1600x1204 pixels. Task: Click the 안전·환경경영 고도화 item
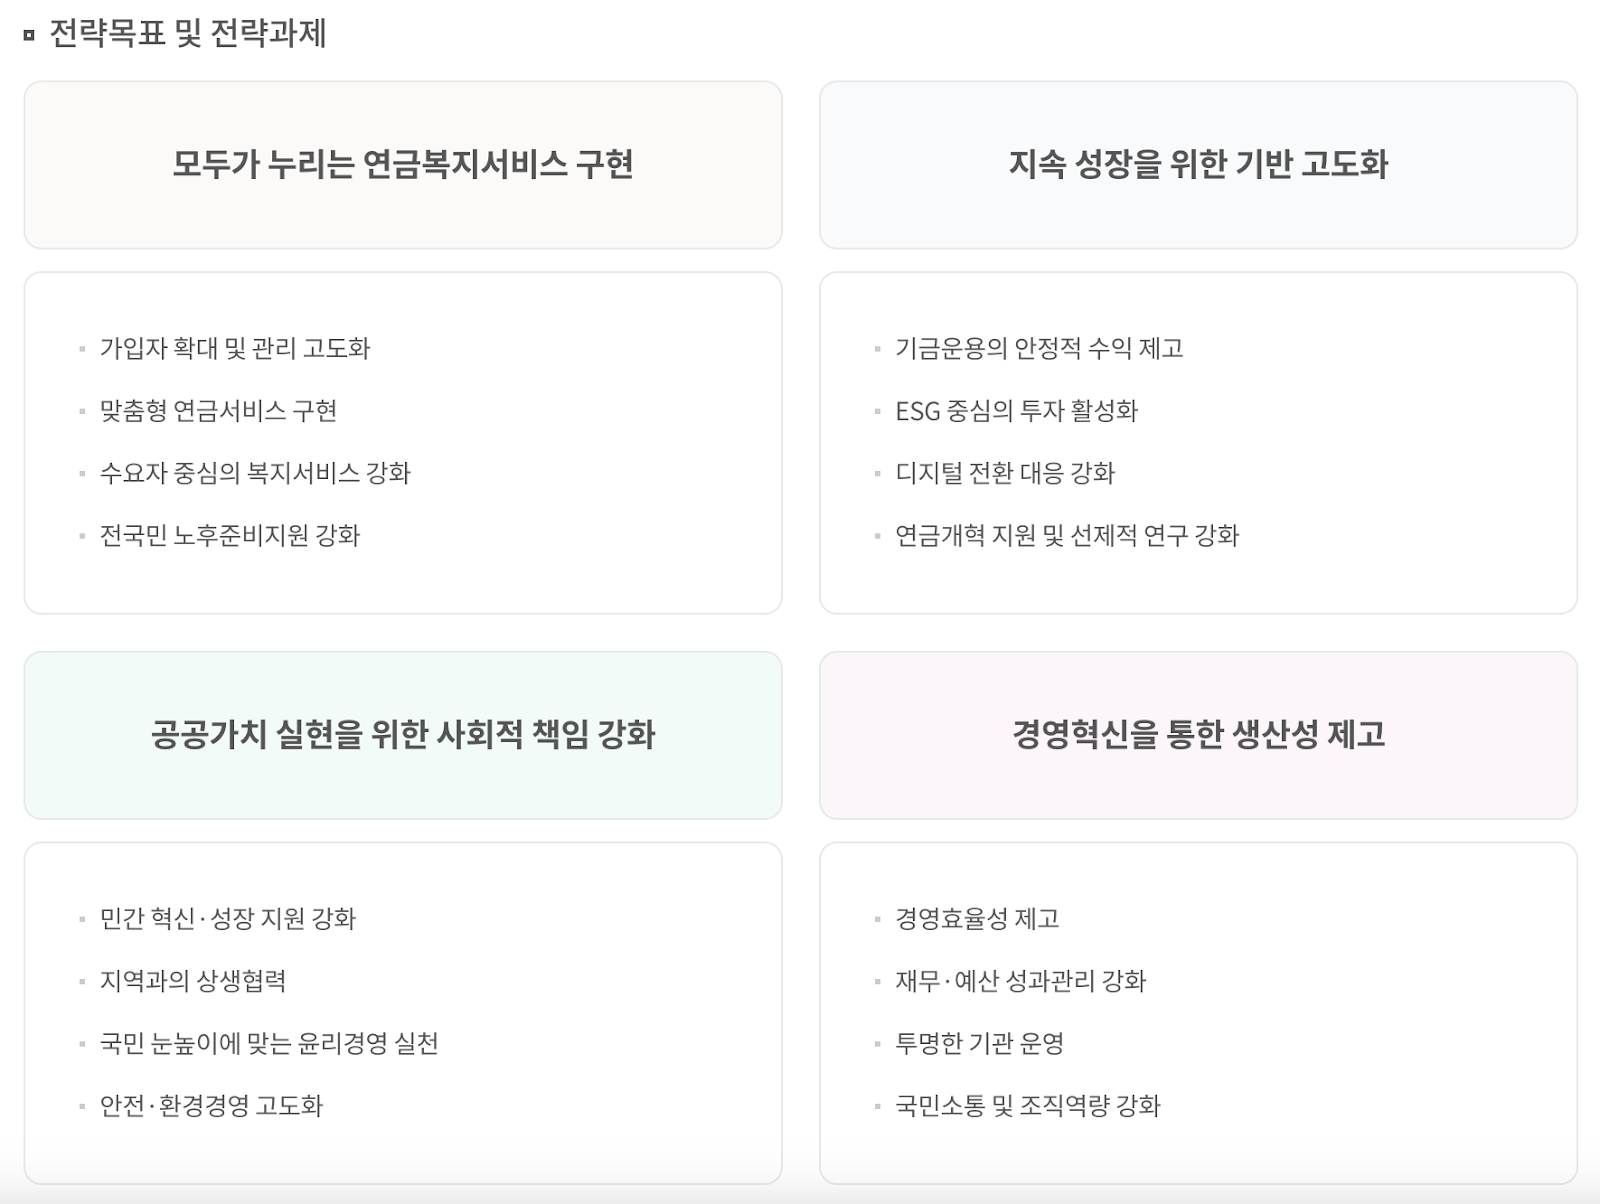[211, 1106]
